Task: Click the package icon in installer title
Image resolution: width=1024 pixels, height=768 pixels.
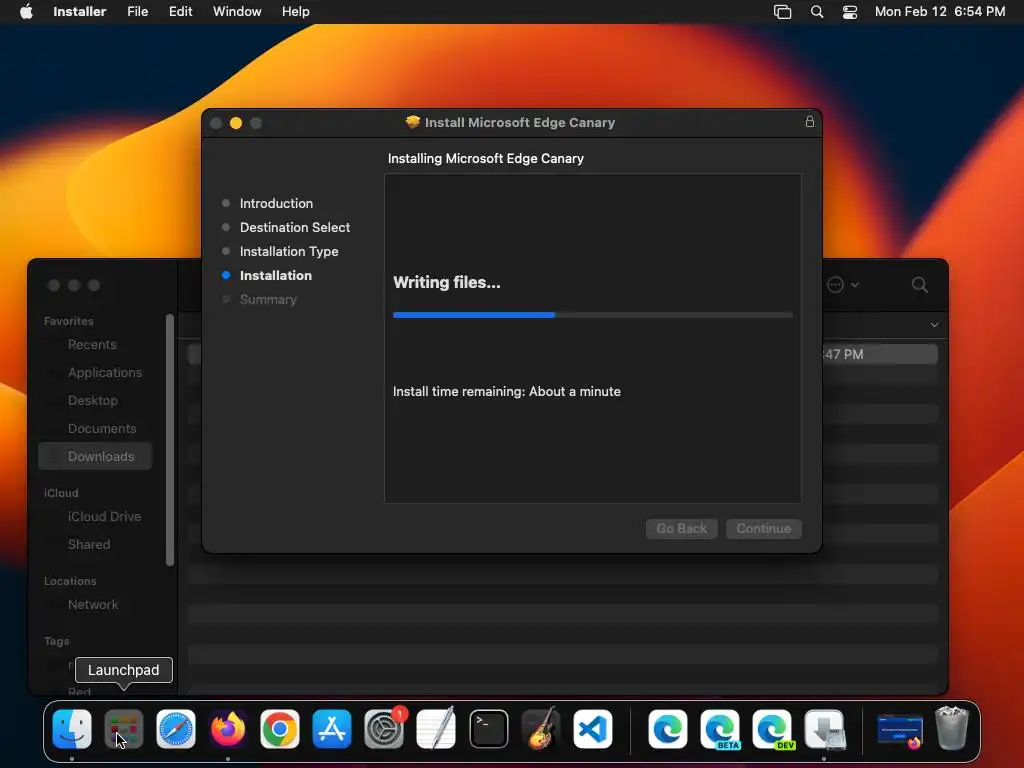Action: 413,122
